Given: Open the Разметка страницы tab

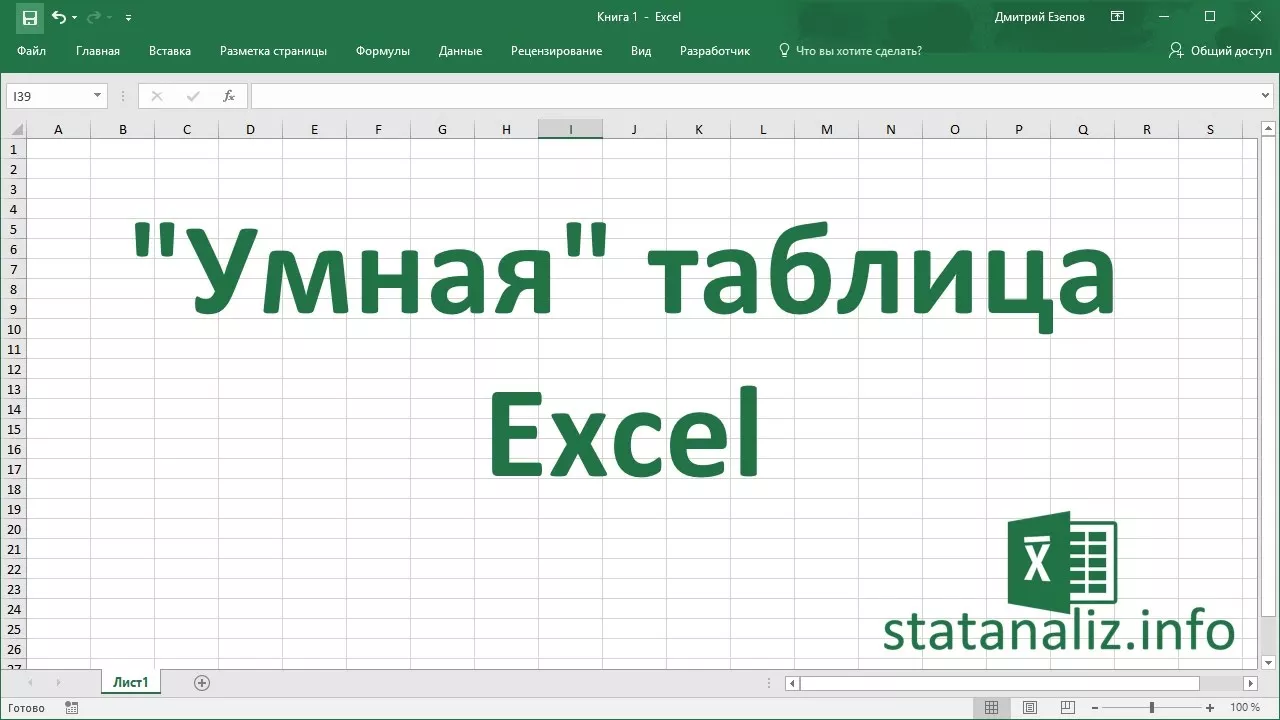Looking at the screenshot, I should pos(273,51).
